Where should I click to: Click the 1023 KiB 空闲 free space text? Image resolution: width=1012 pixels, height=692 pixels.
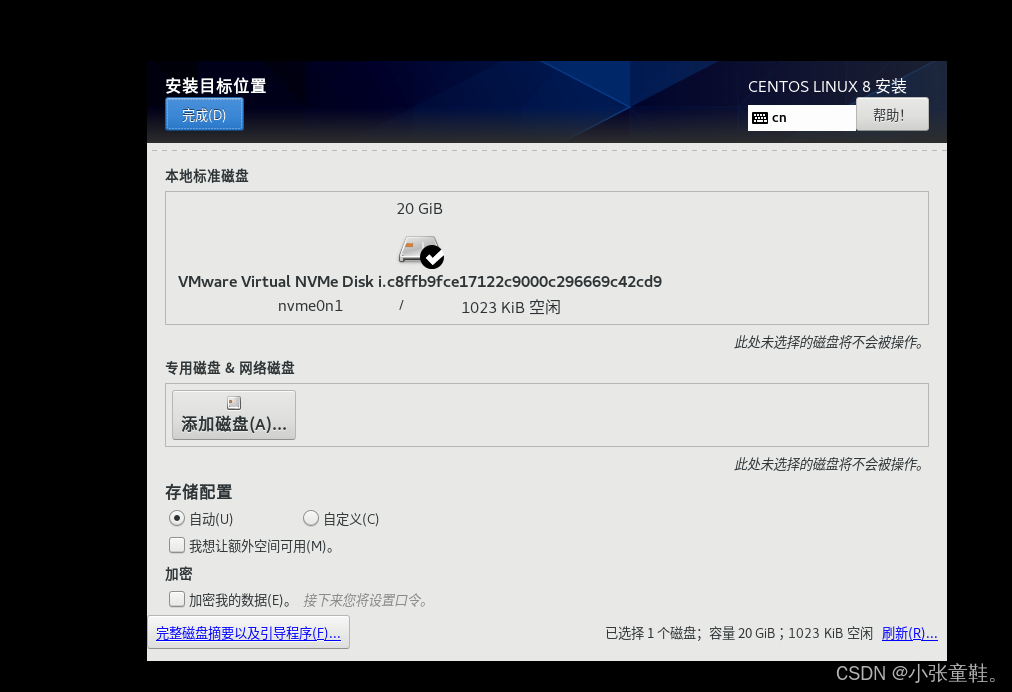coord(510,307)
